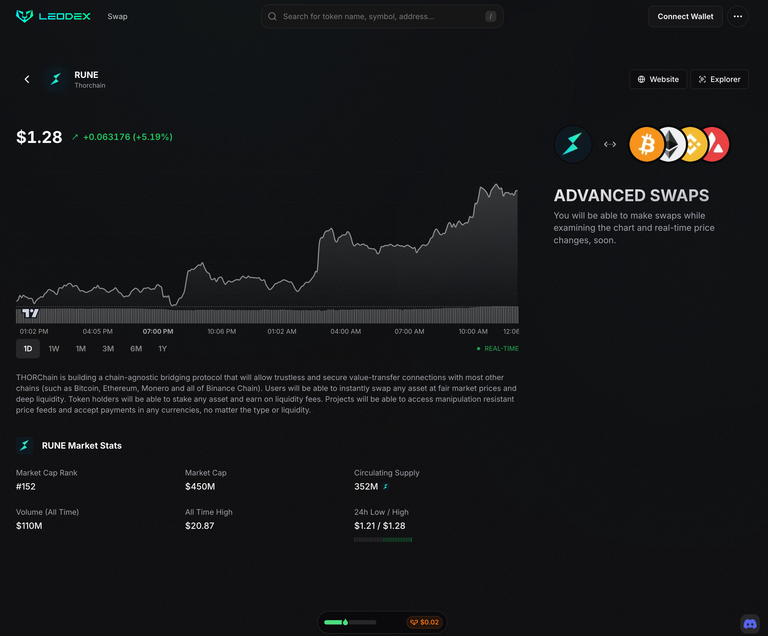Click the search magnifier icon
Image resolution: width=768 pixels, height=636 pixels.
tap(272, 16)
